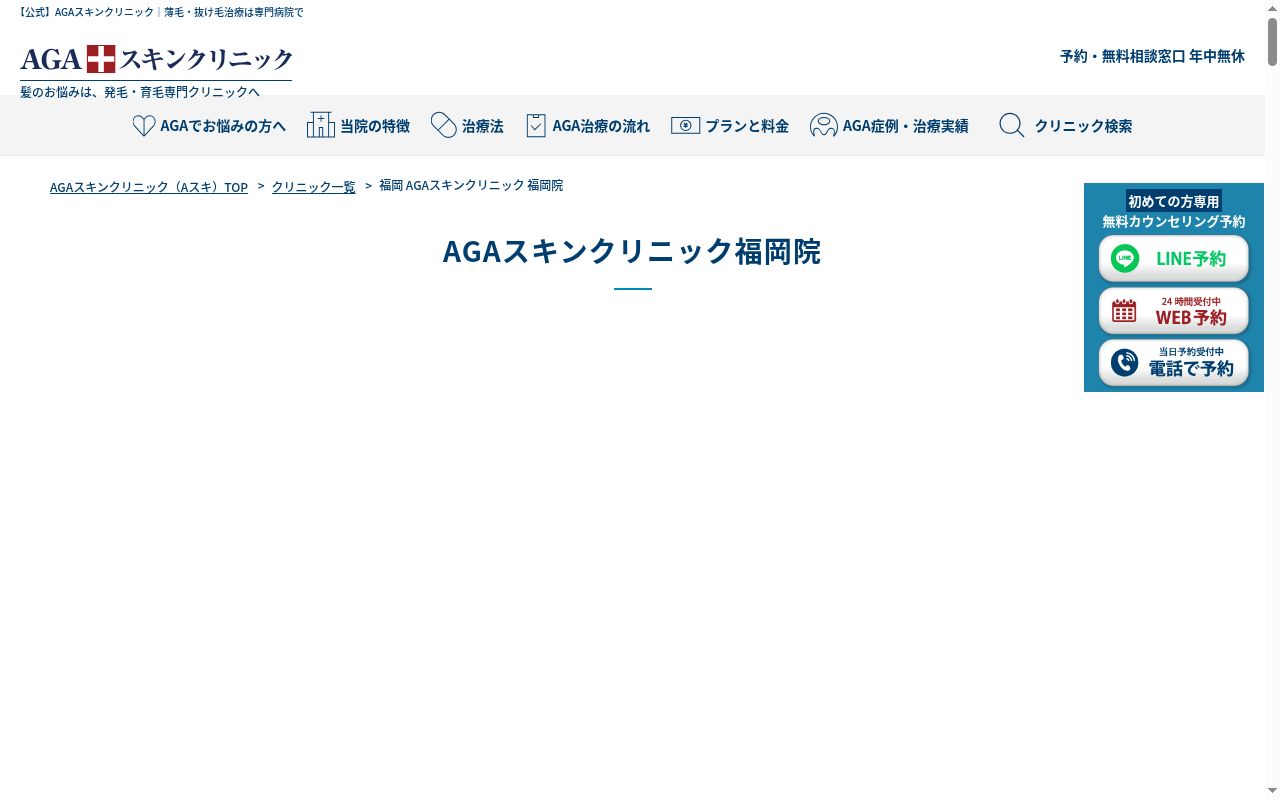Click the hospital building icon for 当院の特徴
The height and width of the screenshot is (800, 1280).
pyautogui.click(x=320, y=125)
